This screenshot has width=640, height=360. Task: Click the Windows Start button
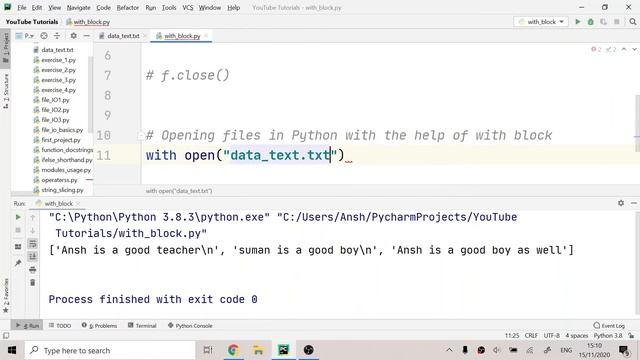click(12, 350)
